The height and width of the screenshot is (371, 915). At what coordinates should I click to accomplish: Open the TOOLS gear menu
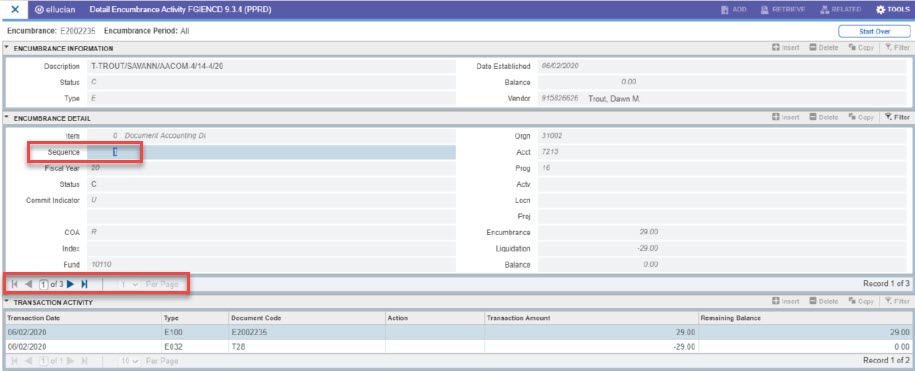point(892,10)
